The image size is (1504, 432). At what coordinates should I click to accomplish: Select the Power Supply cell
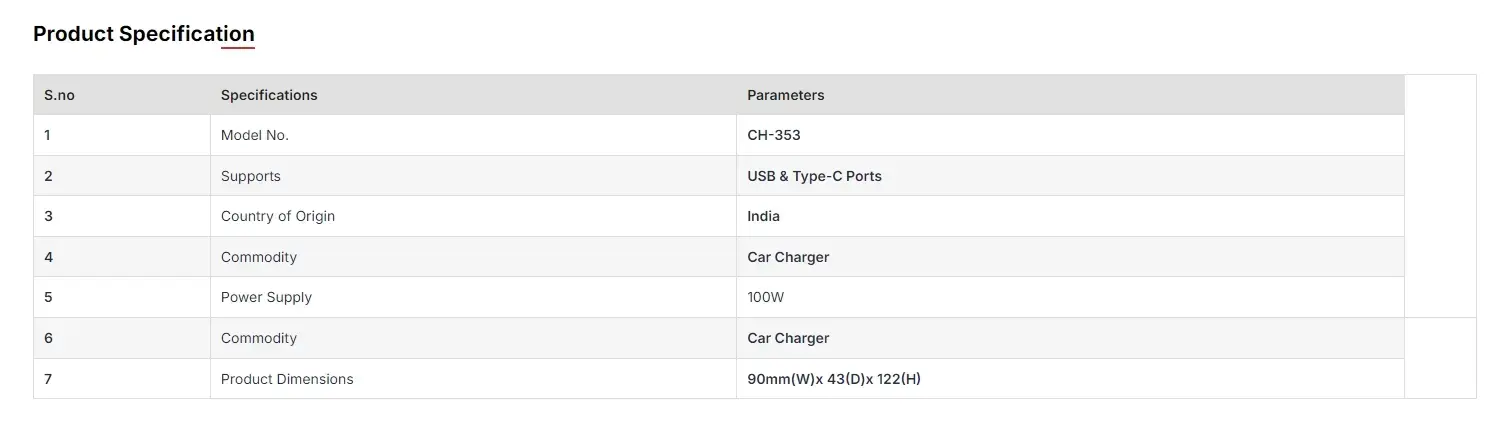(473, 297)
